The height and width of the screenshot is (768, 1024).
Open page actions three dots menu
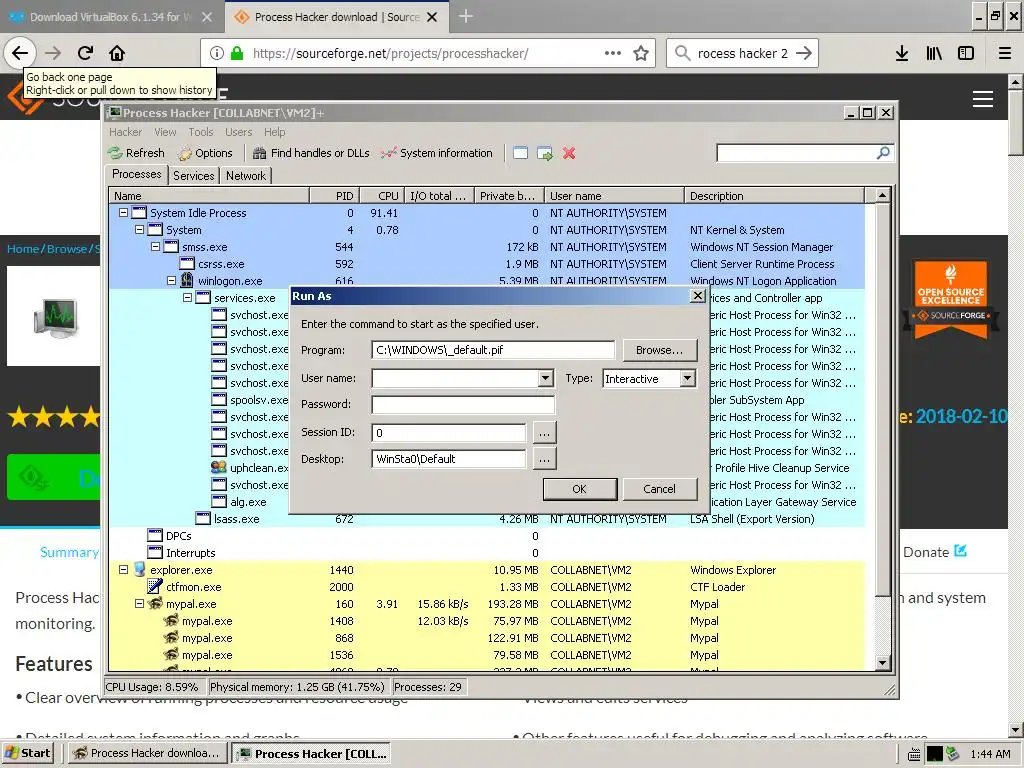point(613,53)
